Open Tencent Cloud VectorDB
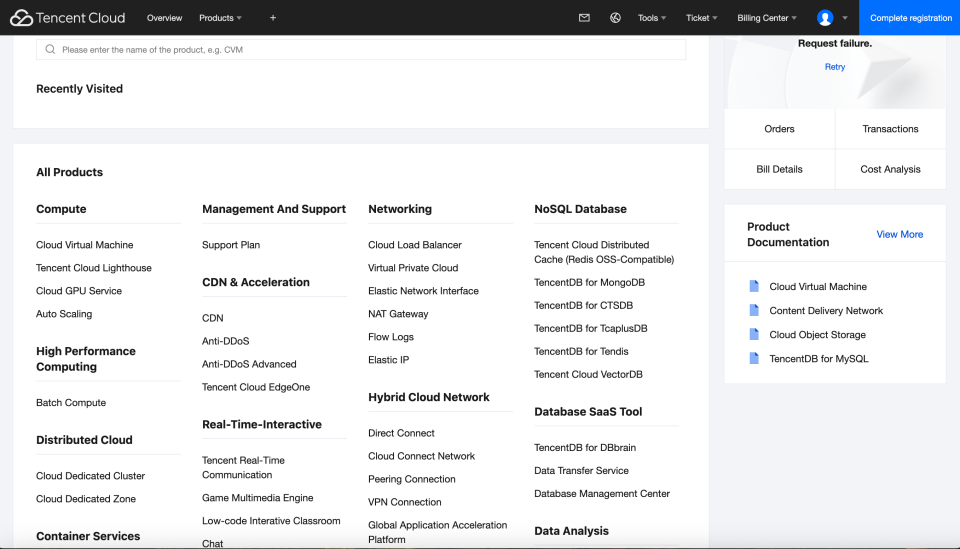 coord(588,375)
